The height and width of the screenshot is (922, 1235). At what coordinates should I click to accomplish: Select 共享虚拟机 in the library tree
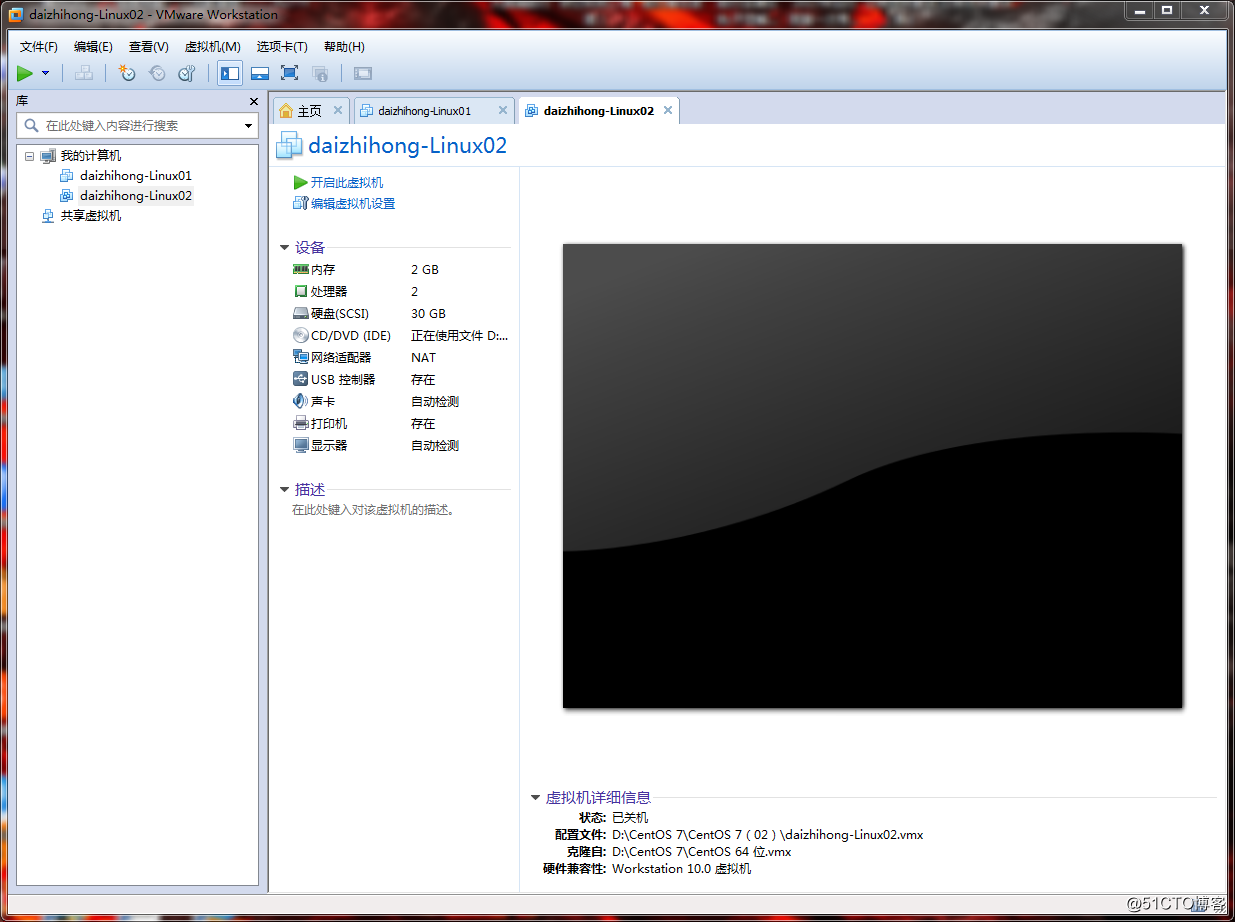pos(91,216)
